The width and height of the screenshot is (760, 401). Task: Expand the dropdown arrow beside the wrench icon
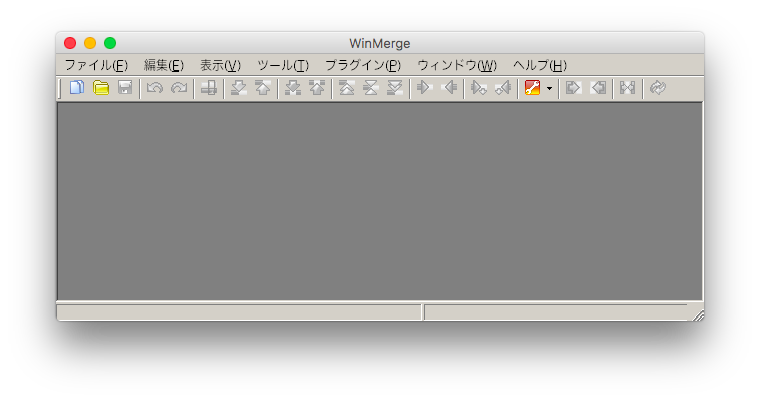point(549,88)
